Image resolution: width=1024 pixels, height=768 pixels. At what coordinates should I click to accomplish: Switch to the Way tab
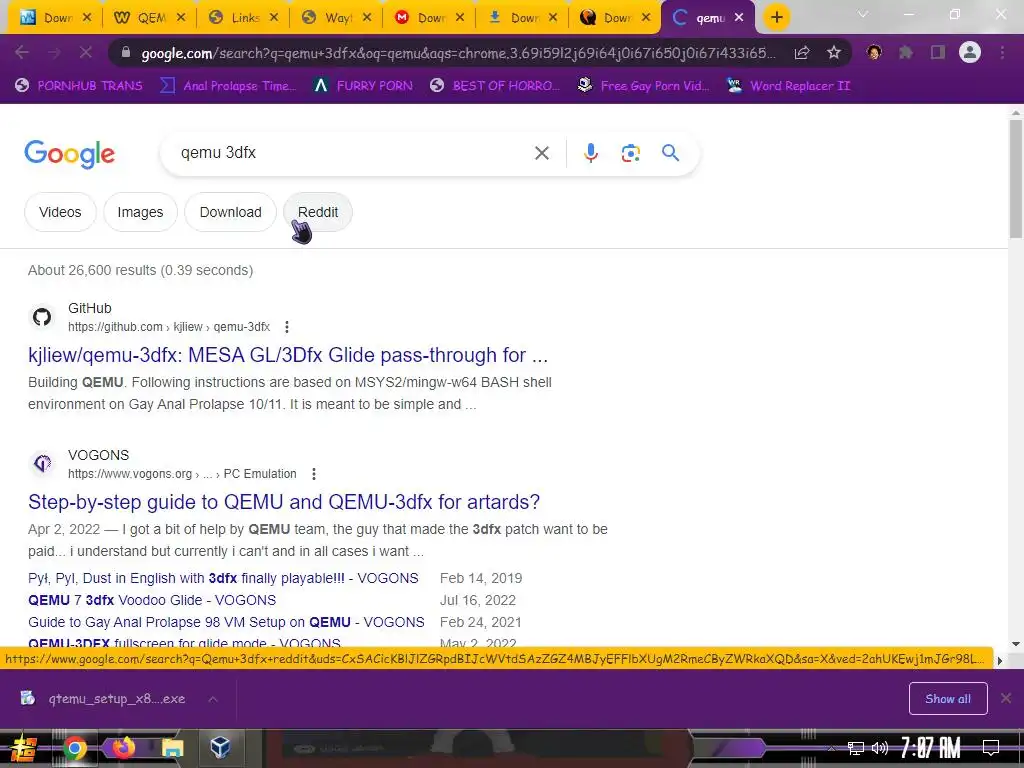click(336, 18)
